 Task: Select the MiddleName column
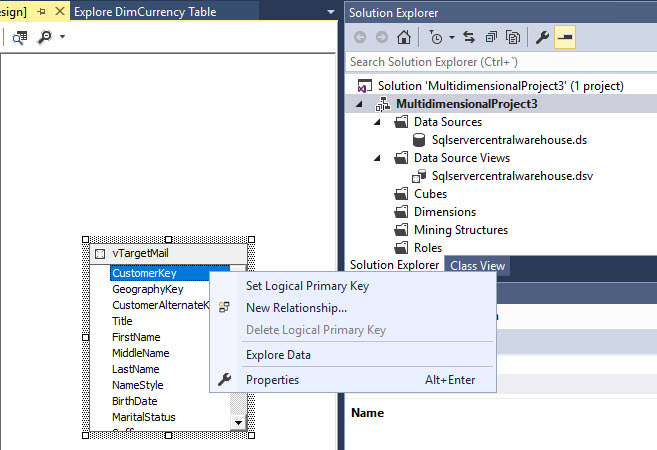[x=140, y=353]
